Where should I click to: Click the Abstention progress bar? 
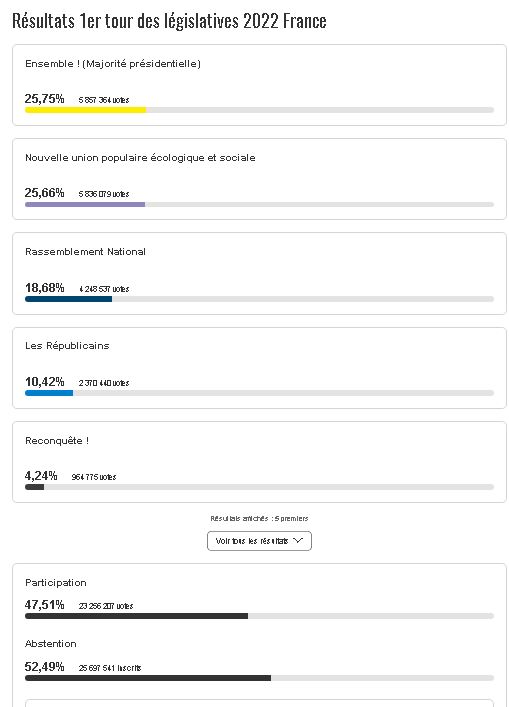click(259, 678)
